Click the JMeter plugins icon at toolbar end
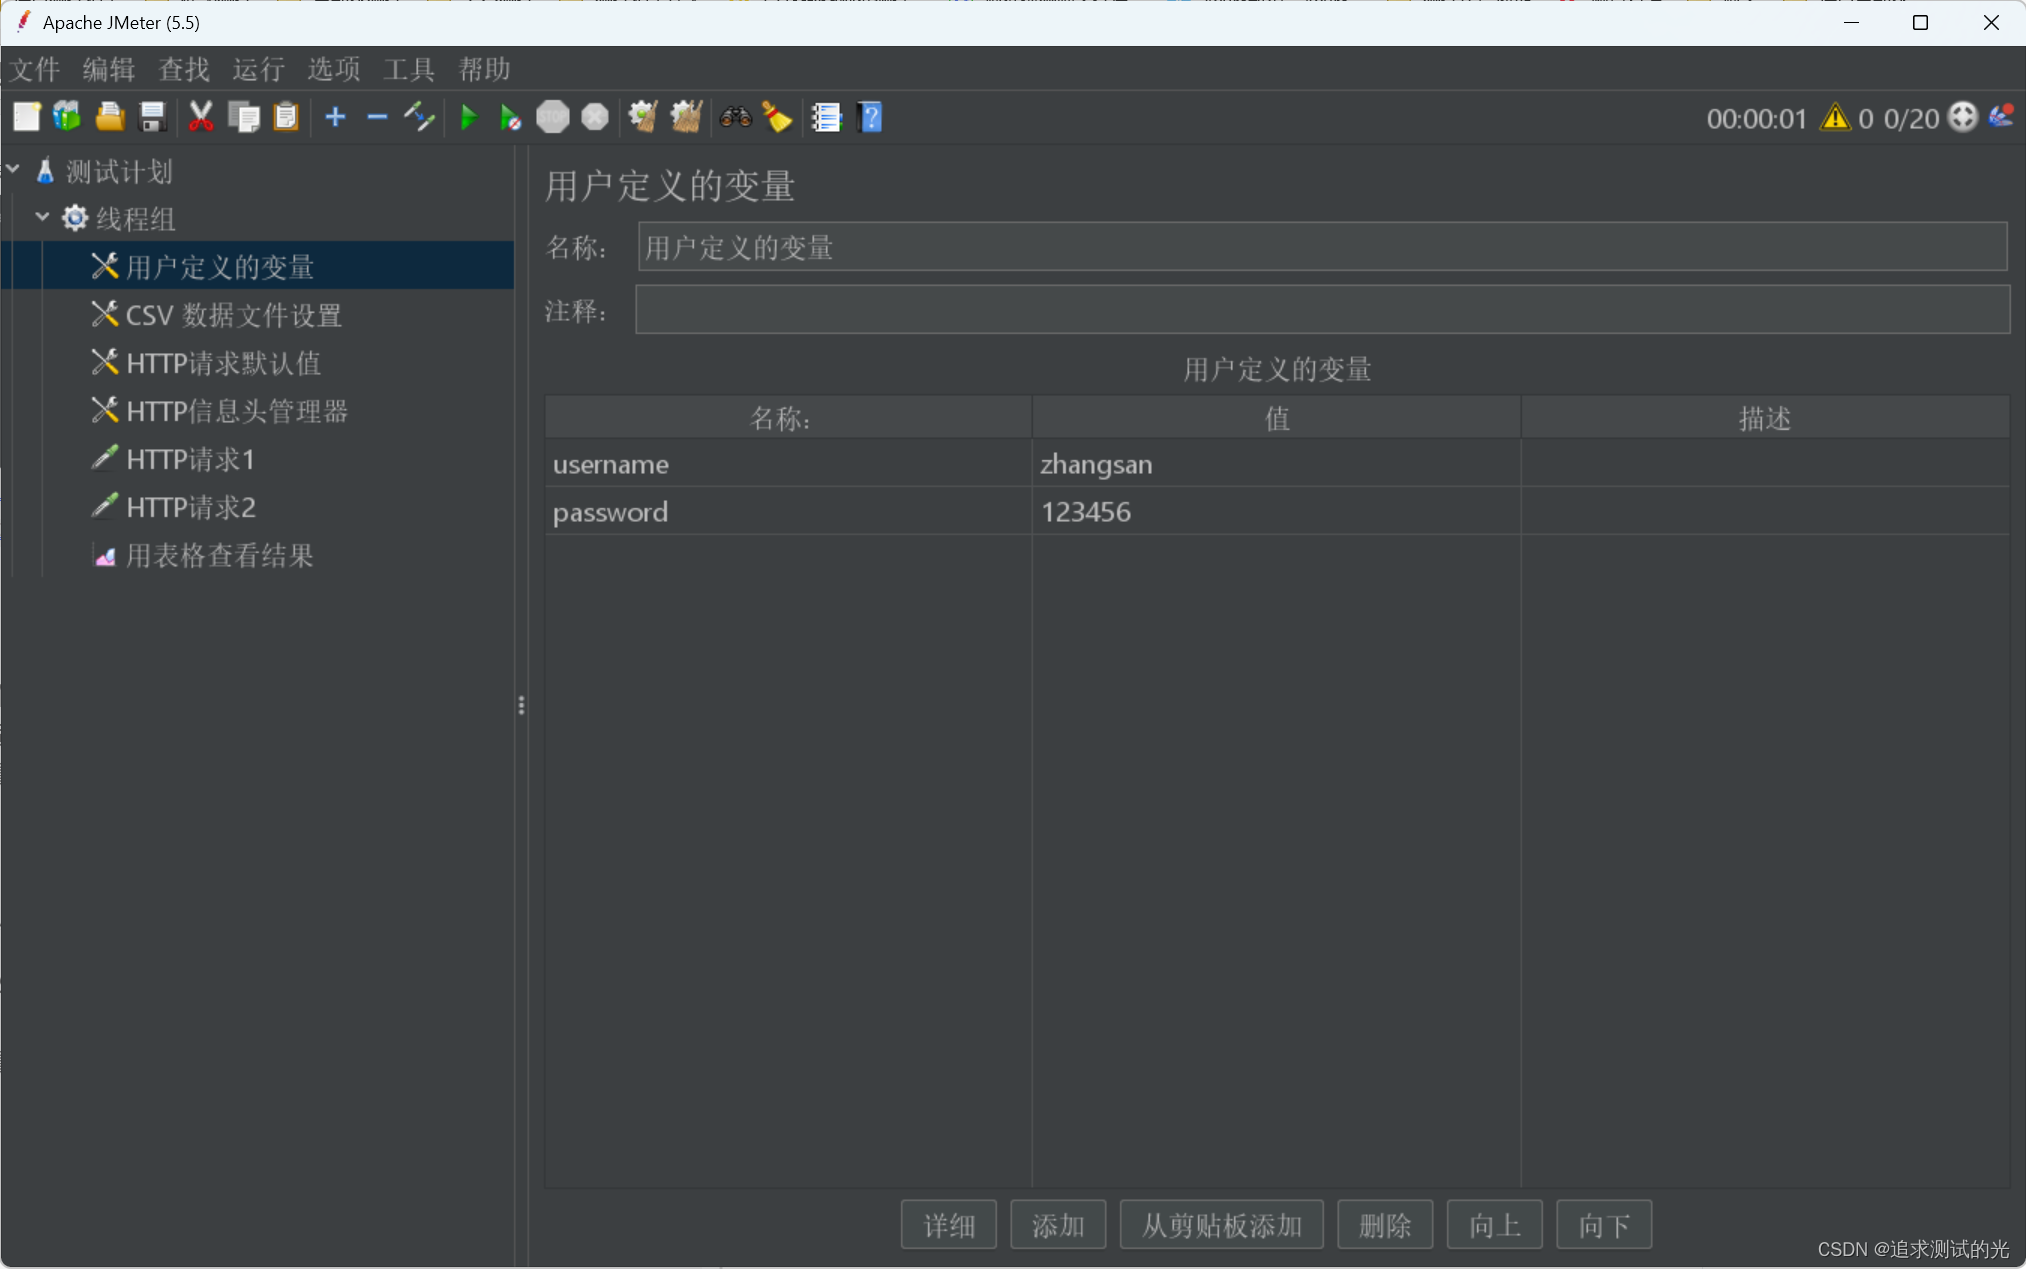Viewport: 2026px width, 1269px height. [2001, 117]
